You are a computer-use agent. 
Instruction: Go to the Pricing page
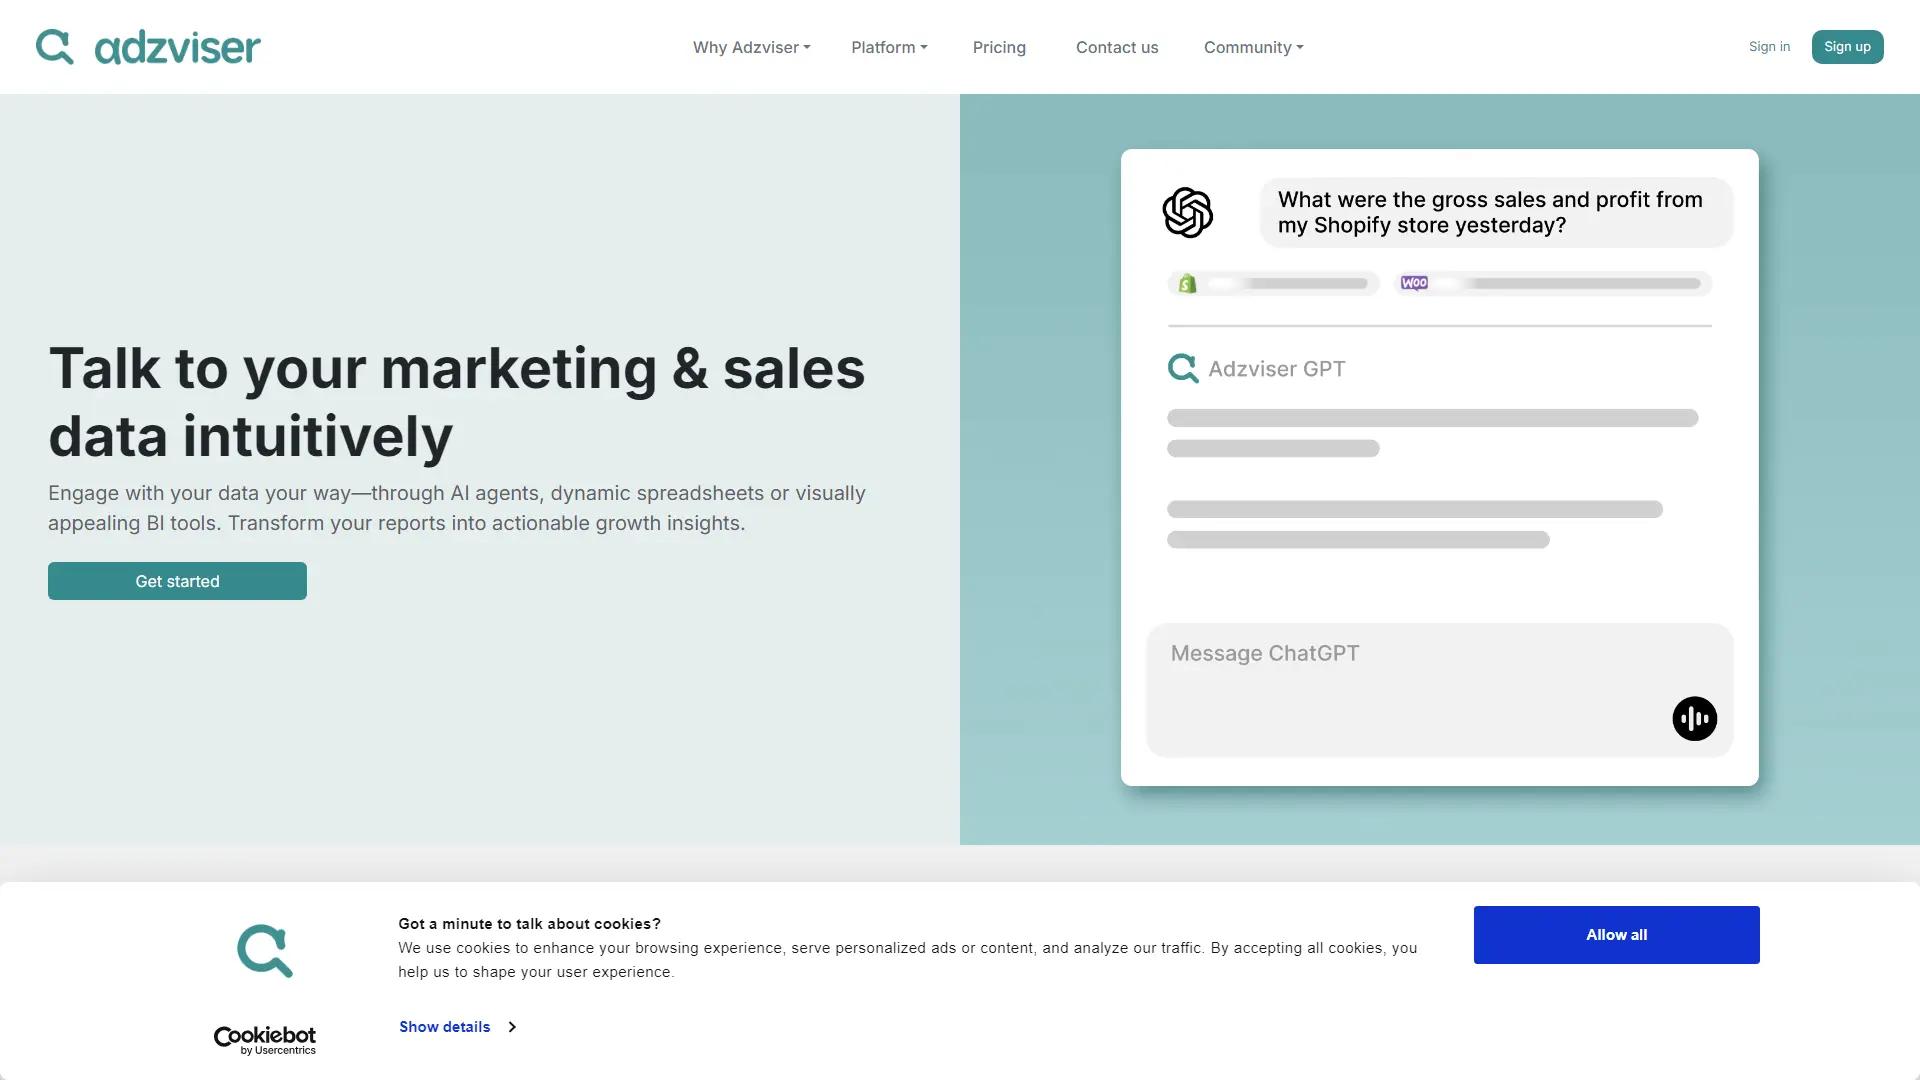point(999,47)
